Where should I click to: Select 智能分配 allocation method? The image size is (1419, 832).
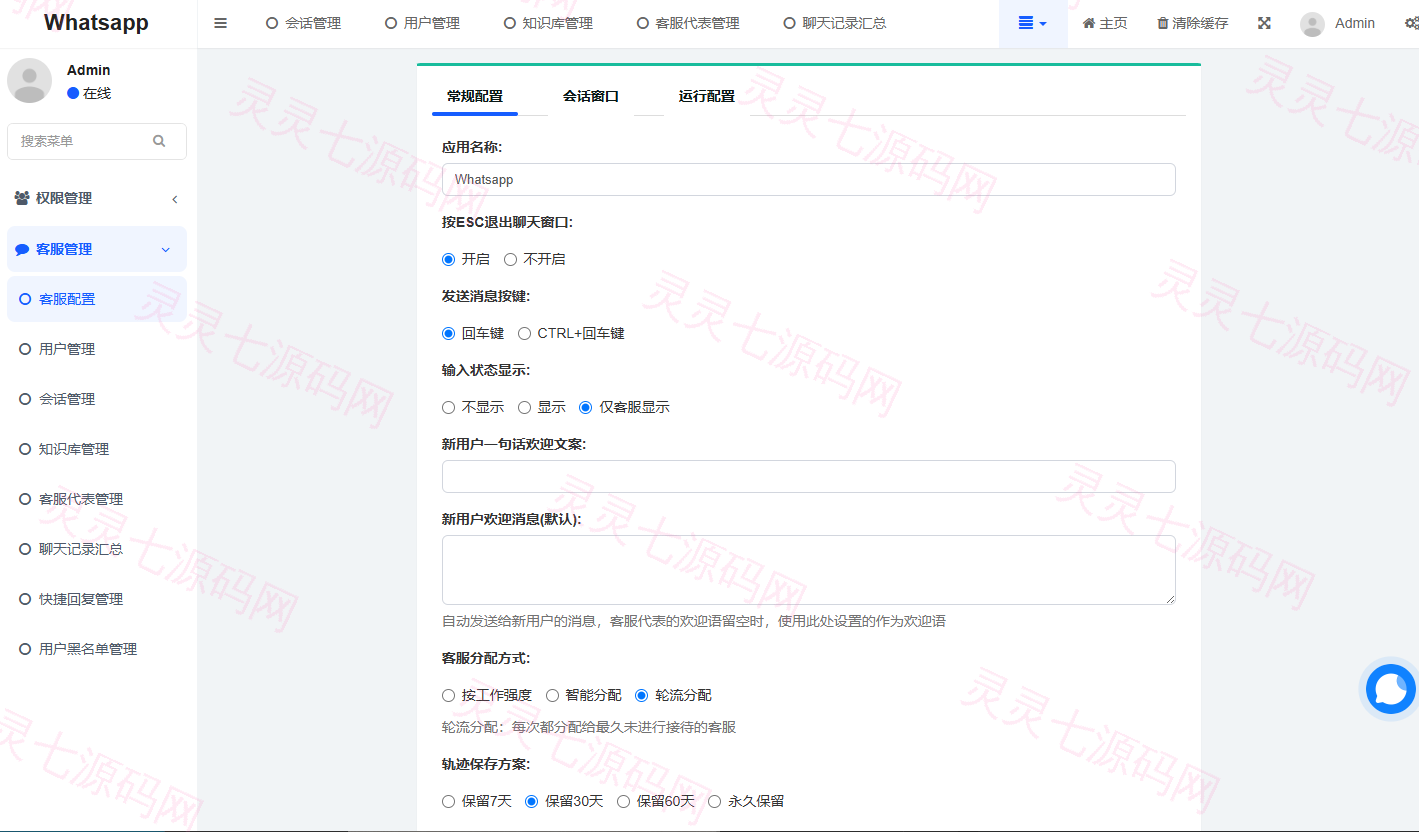tap(552, 695)
